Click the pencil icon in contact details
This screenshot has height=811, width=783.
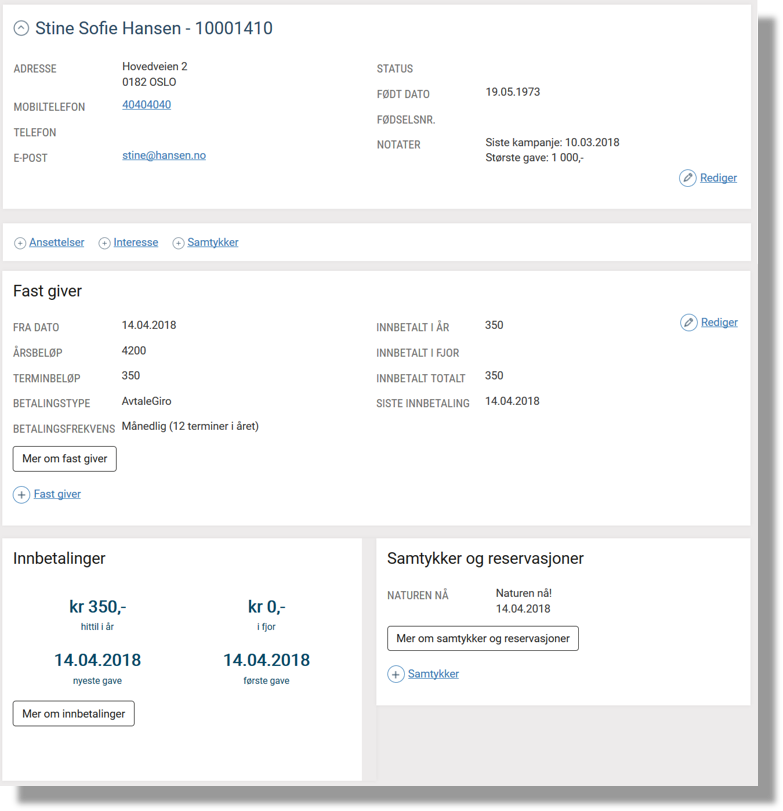point(687,178)
